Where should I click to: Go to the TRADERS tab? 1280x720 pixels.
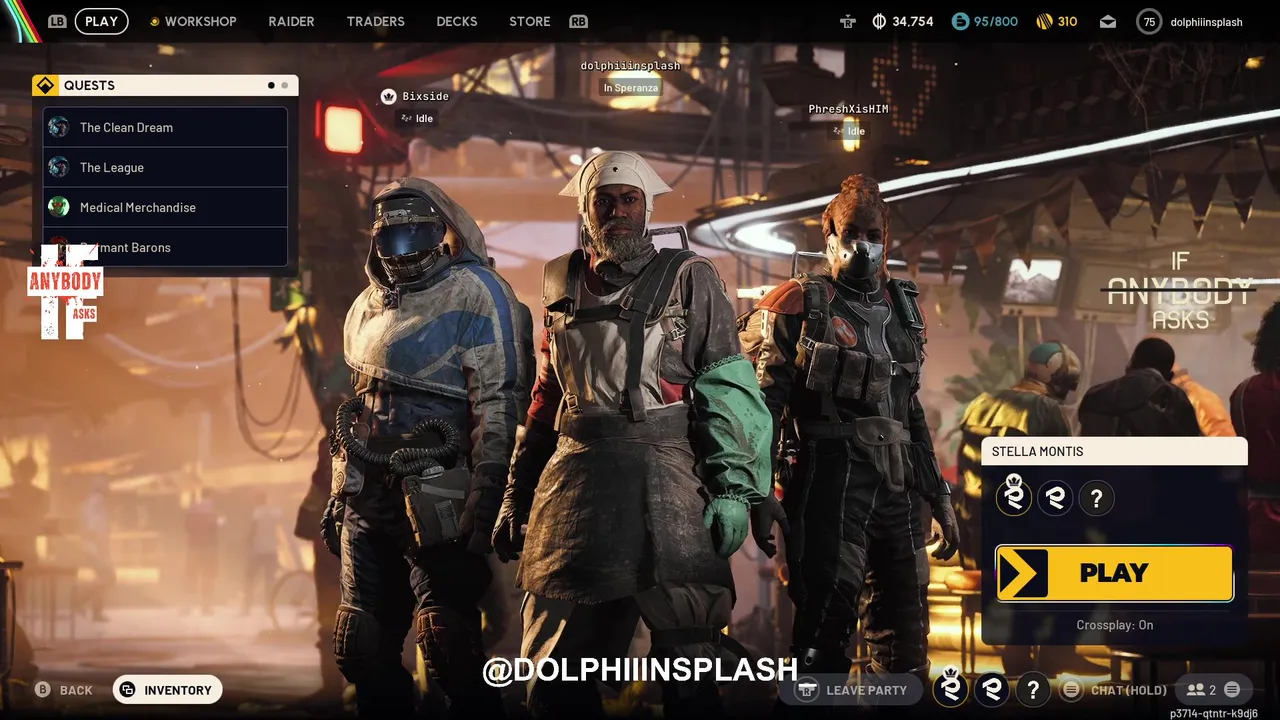tap(375, 21)
